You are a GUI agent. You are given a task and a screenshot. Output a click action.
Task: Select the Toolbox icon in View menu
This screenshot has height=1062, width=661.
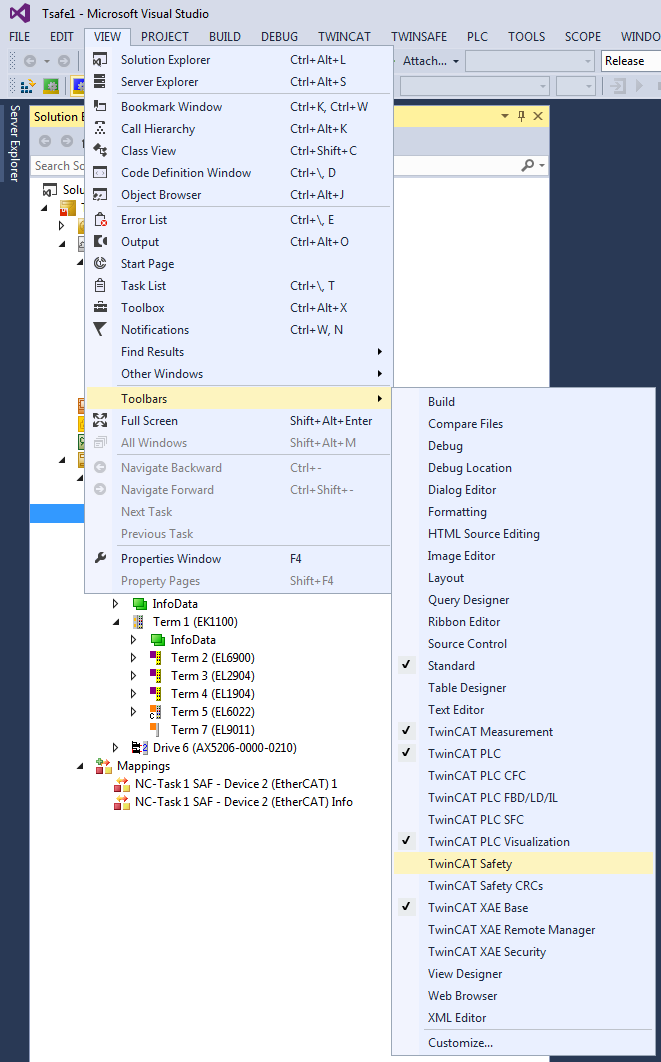pos(100,308)
